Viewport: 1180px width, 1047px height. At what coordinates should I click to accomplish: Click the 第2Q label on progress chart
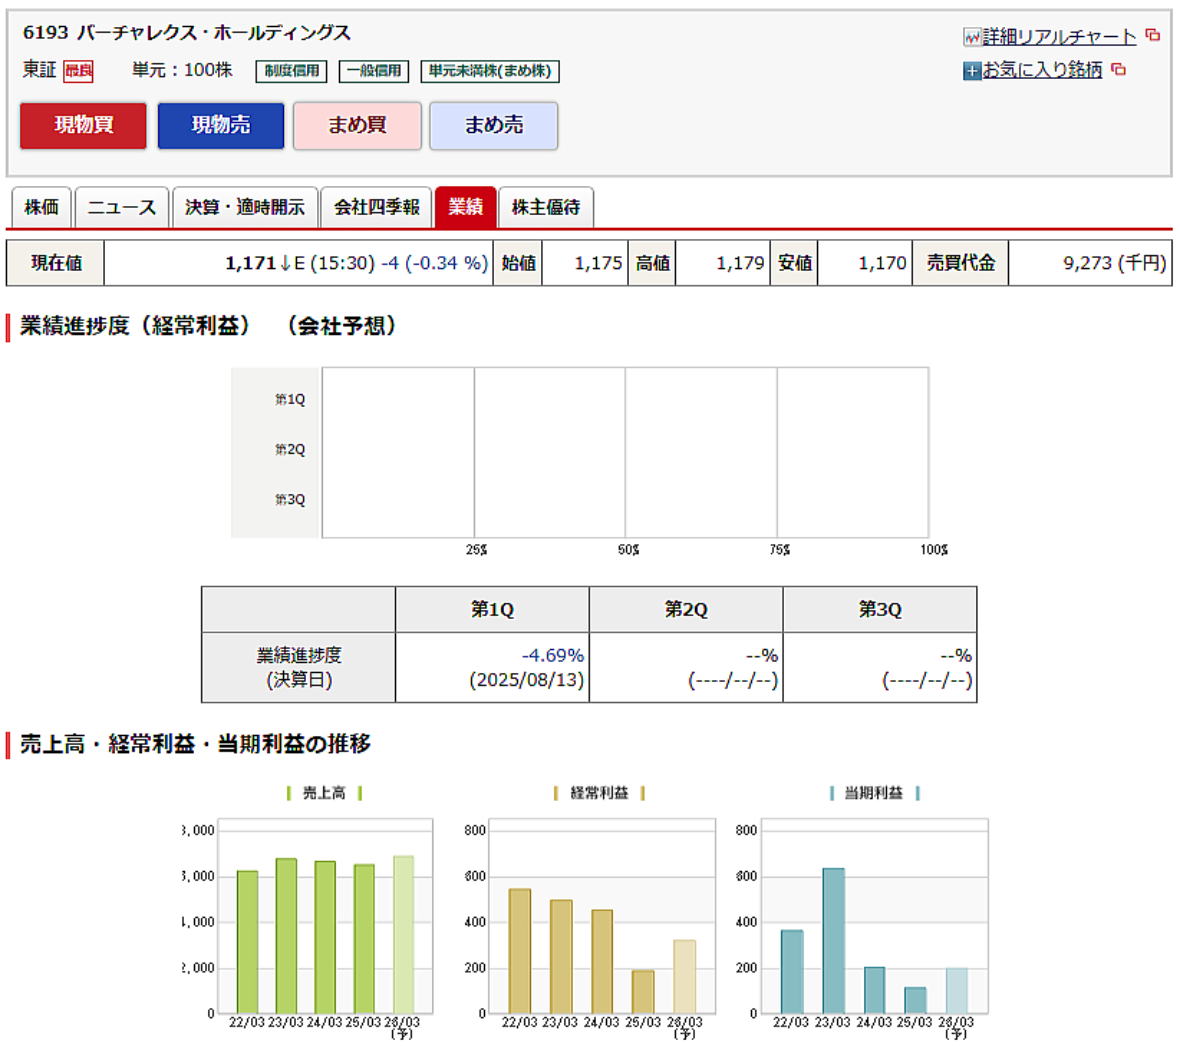(290, 450)
